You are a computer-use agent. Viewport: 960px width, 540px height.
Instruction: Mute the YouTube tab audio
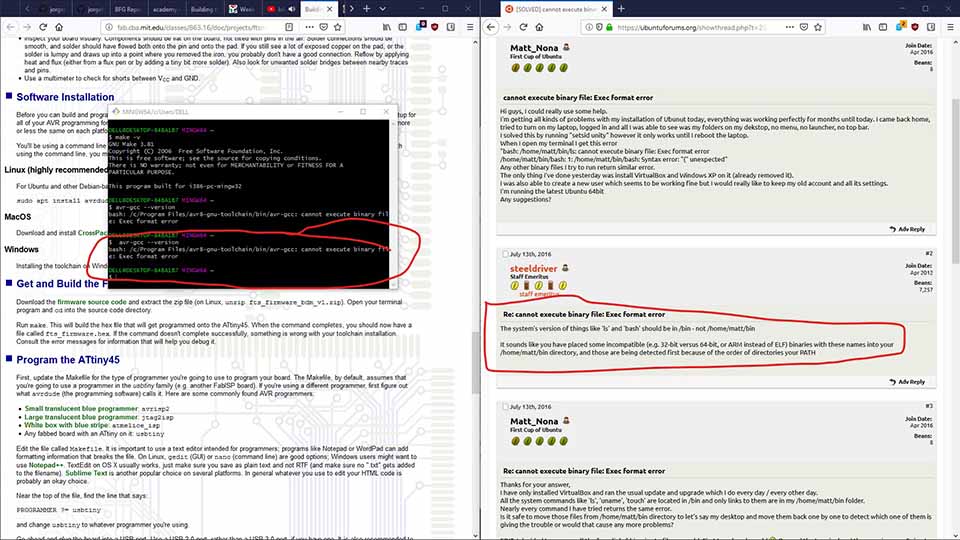291,9
